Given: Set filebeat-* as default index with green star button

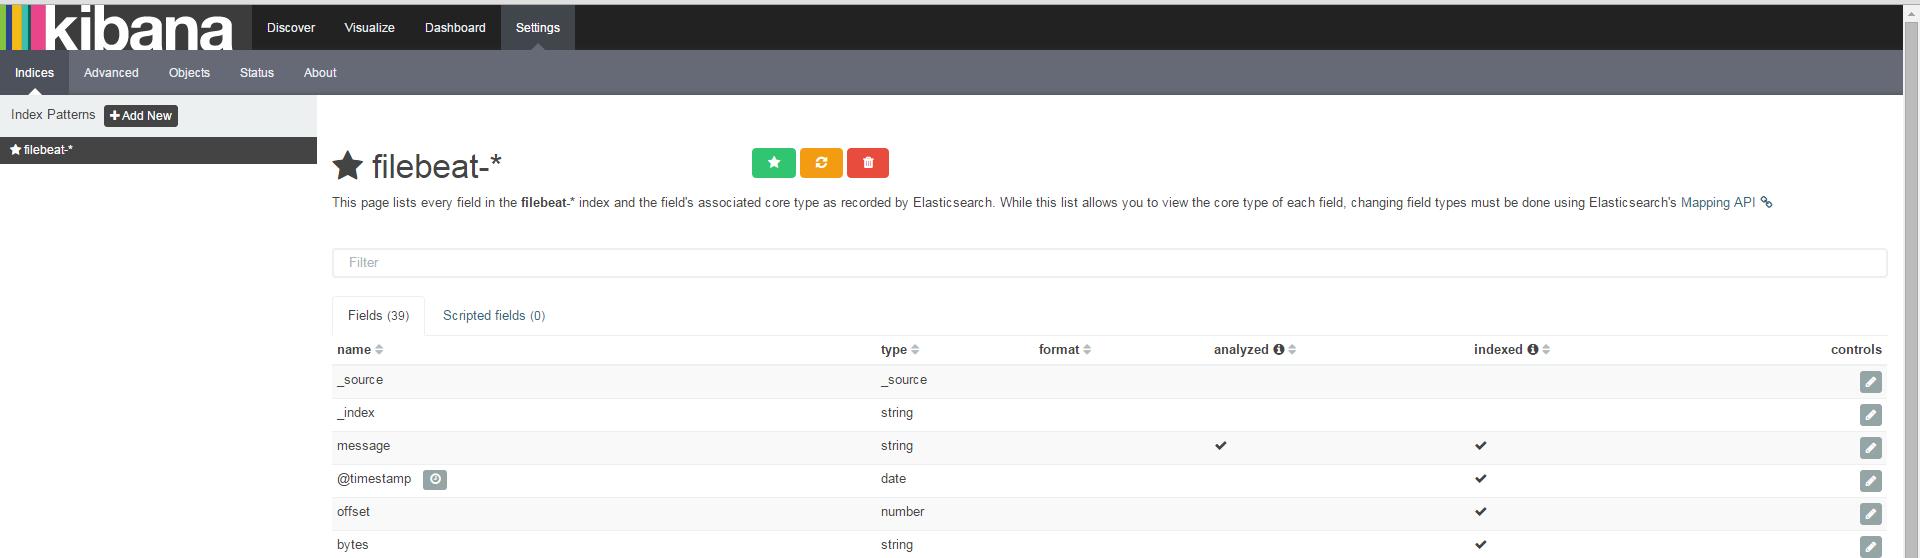Looking at the screenshot, I should pos(774,163).
